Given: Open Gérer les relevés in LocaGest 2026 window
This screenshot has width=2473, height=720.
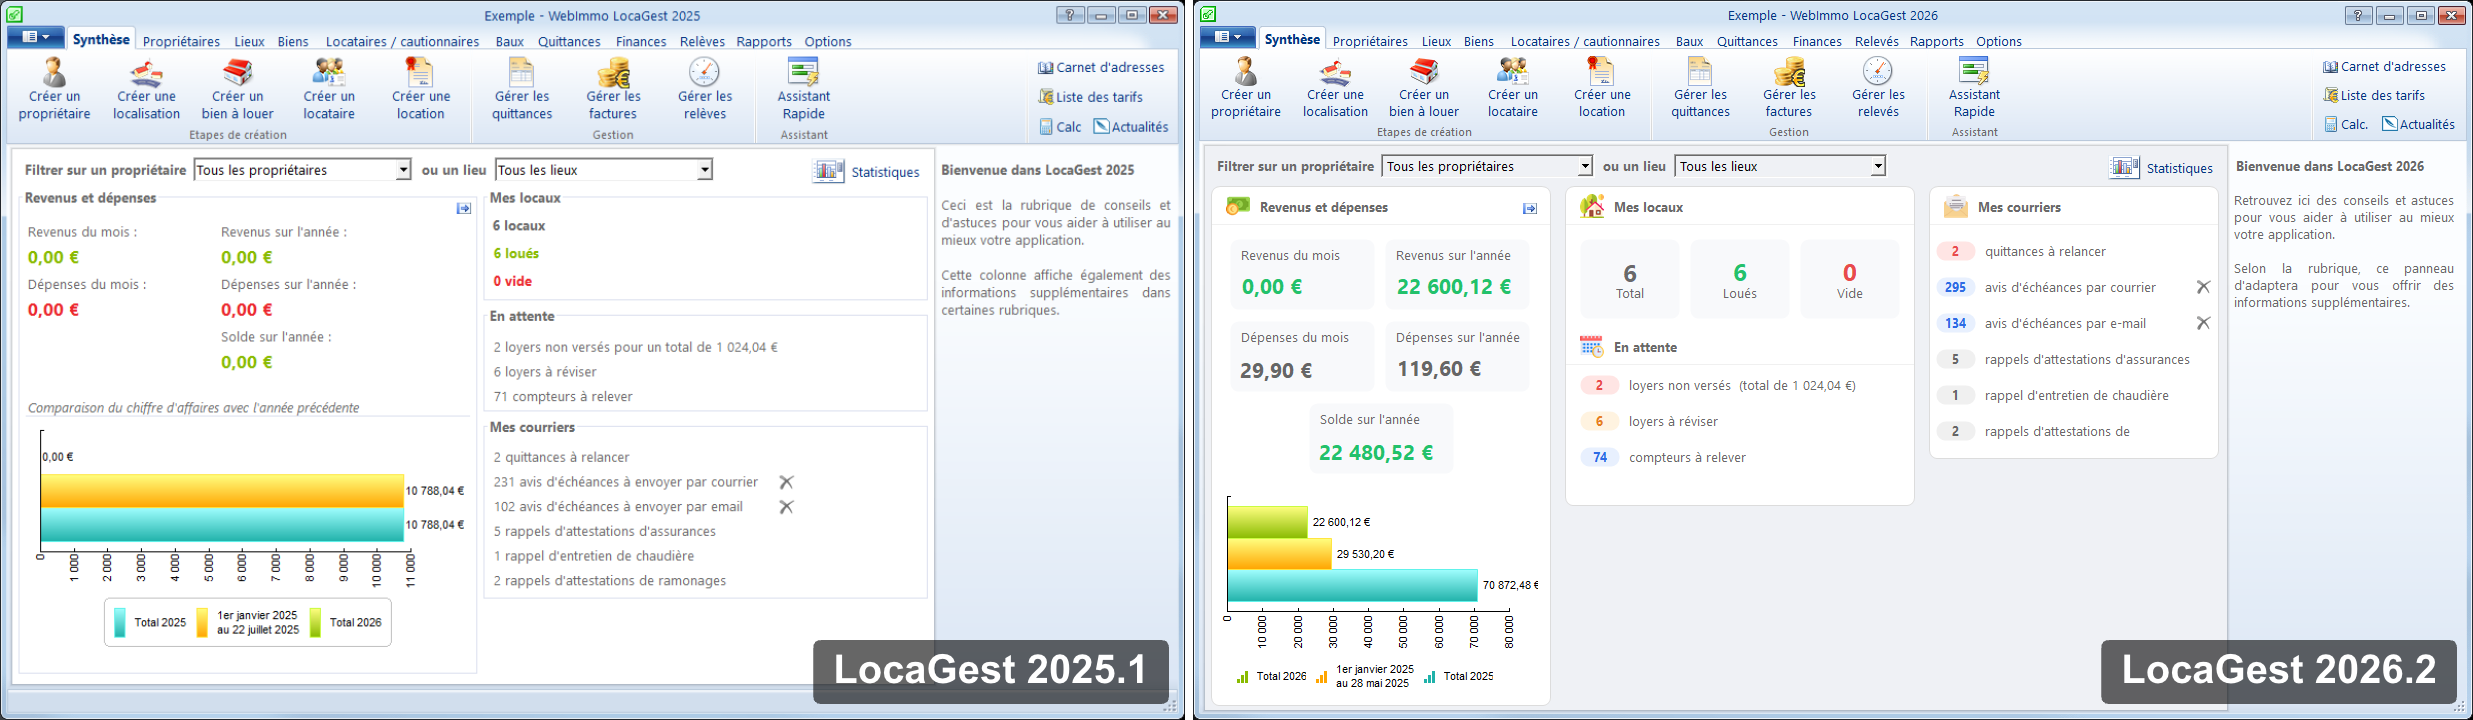Looking at the screenshot, I should coord(1878,87).
